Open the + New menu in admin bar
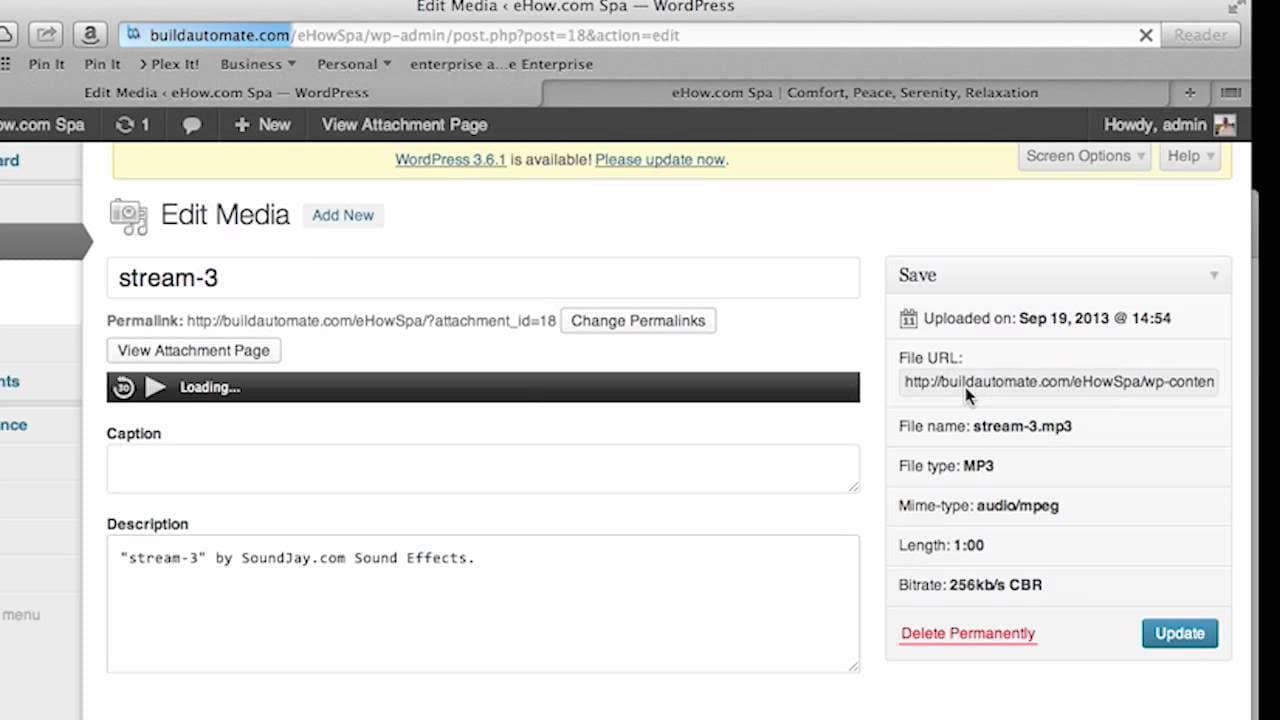The height and width of the screenshot is (720, 1280). click(262, 125)
